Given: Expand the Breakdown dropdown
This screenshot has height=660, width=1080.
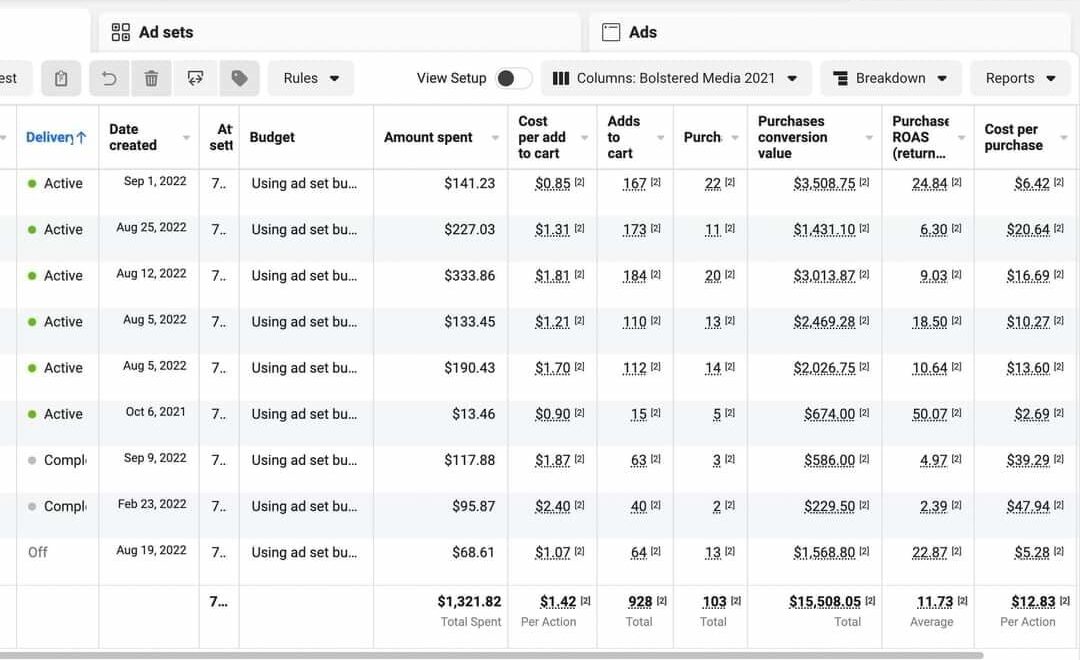Looking at the screenshot, I should click(x=890, y=78).
